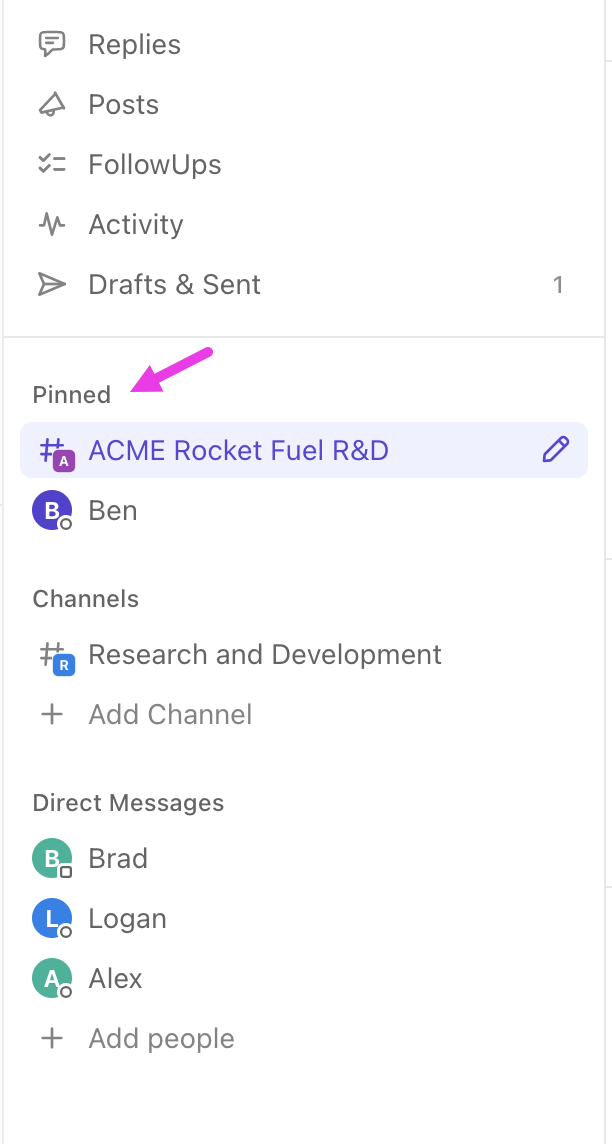Click the pencil edit icon on ACME Rocket Fuel R&D
Viewport: 612px width, 1144px height.
coord(555,450)
